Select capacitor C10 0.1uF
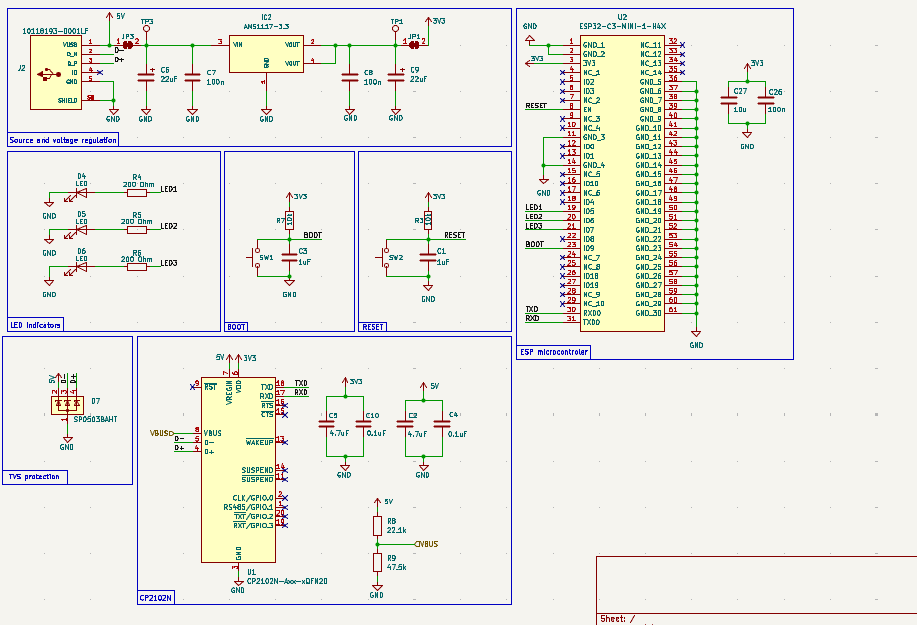Image resolution: width=917 pixels, height=625 pixels. 363,424
